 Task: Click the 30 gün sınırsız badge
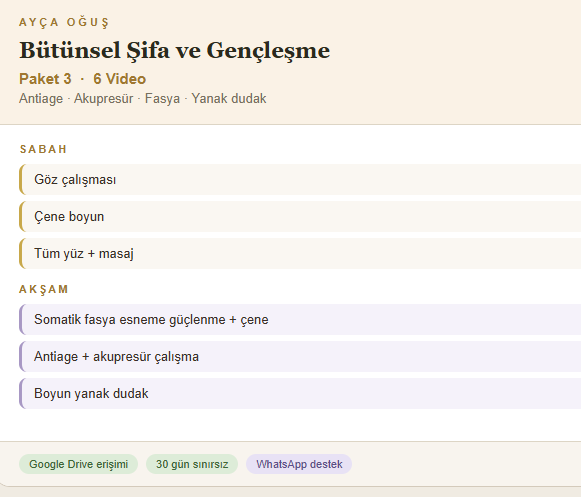(x=192, y=464)
